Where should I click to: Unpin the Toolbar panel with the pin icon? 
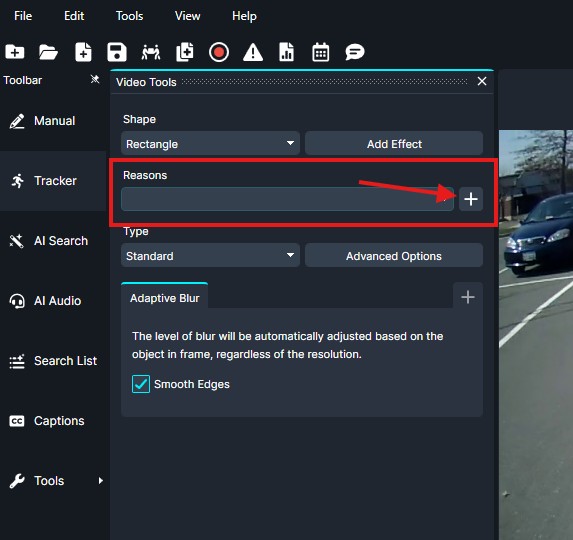coord(95,79)
